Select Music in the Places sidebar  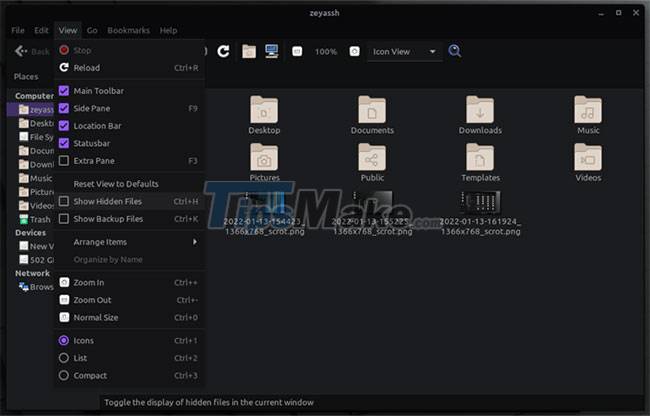36,178
